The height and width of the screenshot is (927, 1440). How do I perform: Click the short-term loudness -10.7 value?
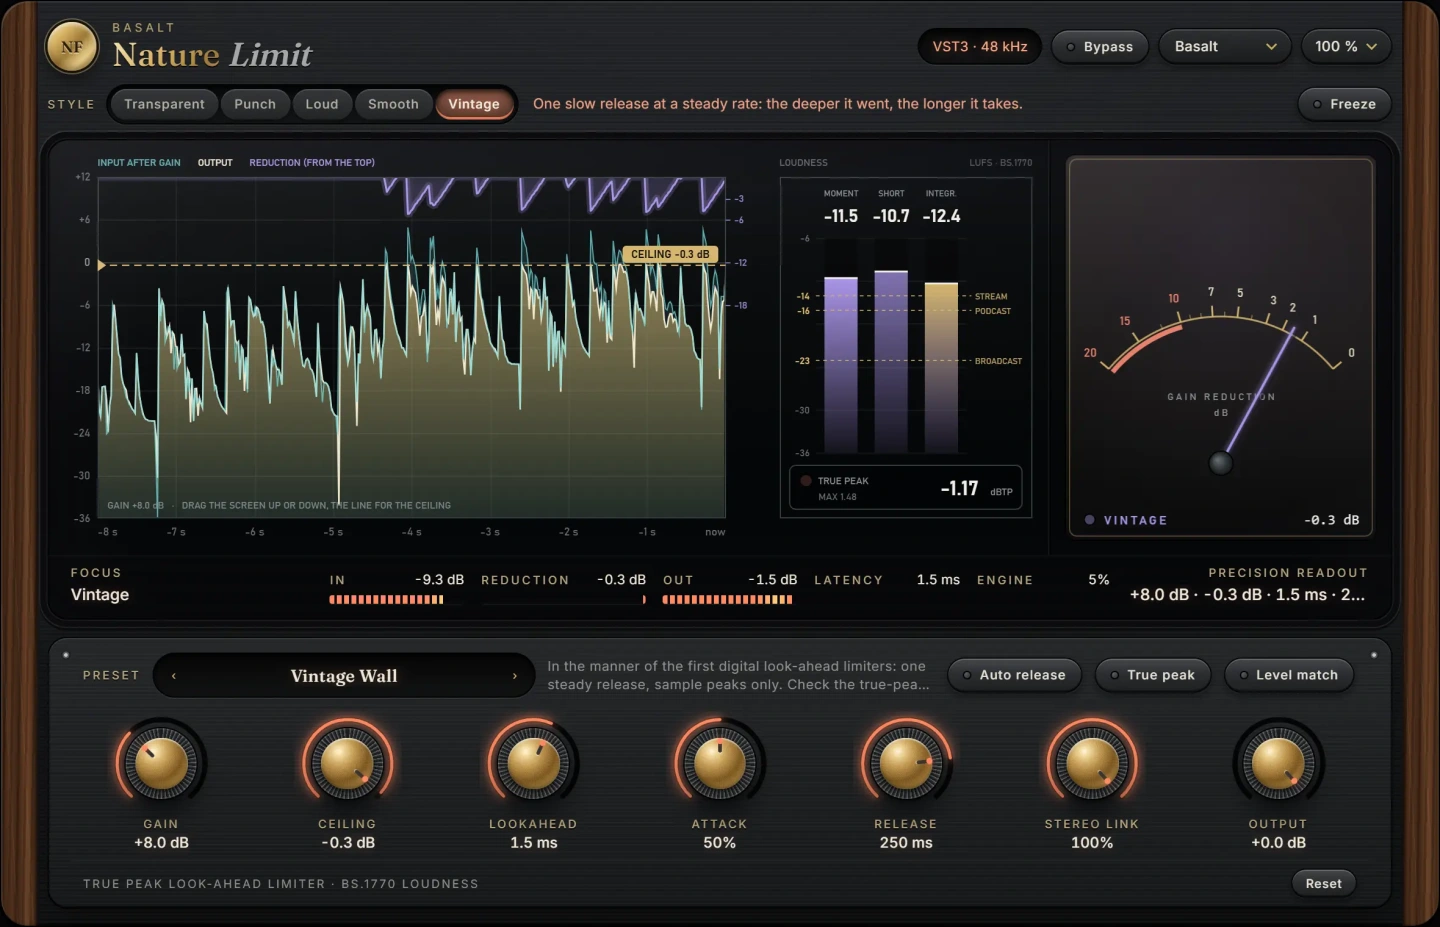(891, 216)
